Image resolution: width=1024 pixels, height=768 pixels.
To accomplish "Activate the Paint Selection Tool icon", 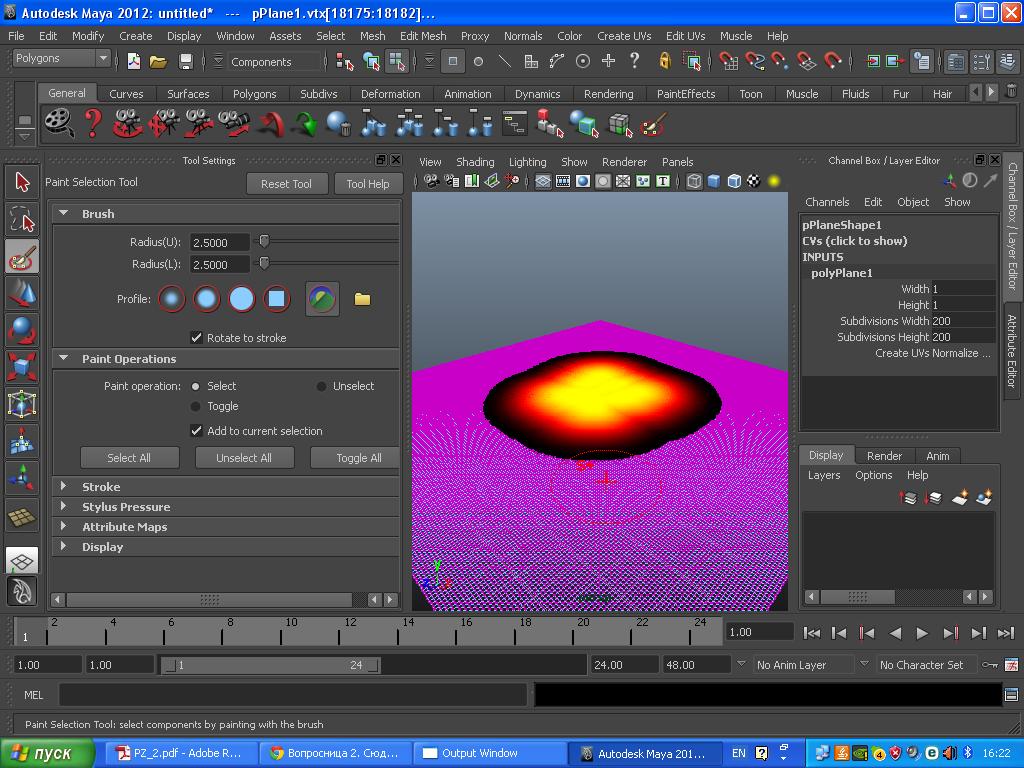I will coord(22,257).
